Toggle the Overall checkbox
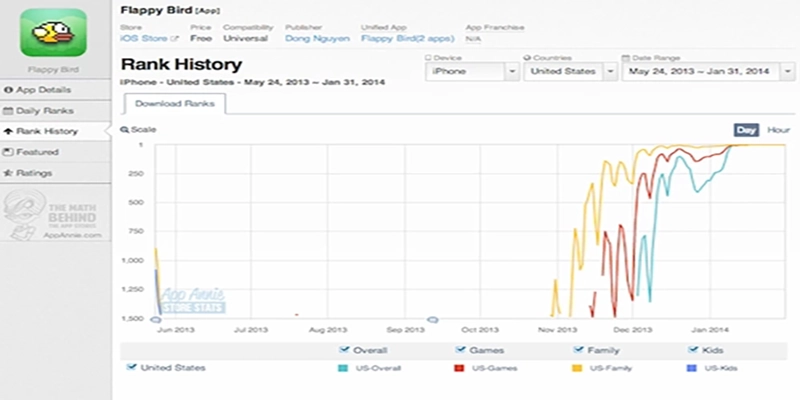 (x=344, y=349)
